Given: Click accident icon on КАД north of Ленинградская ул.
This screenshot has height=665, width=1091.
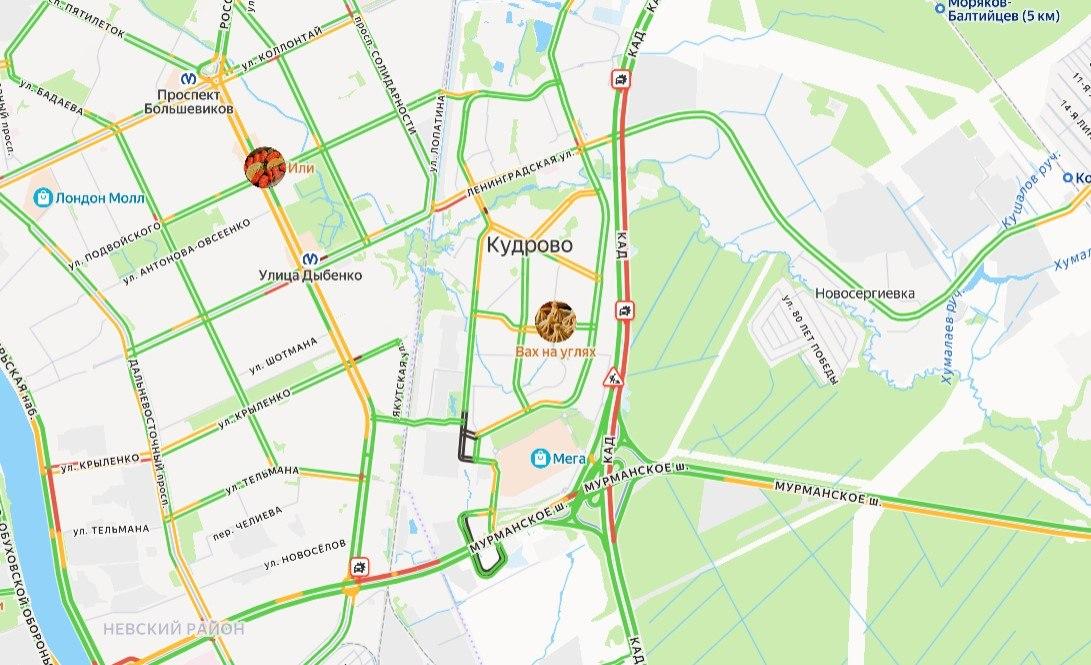Looking at the screenshot, I should pos(621,80).
